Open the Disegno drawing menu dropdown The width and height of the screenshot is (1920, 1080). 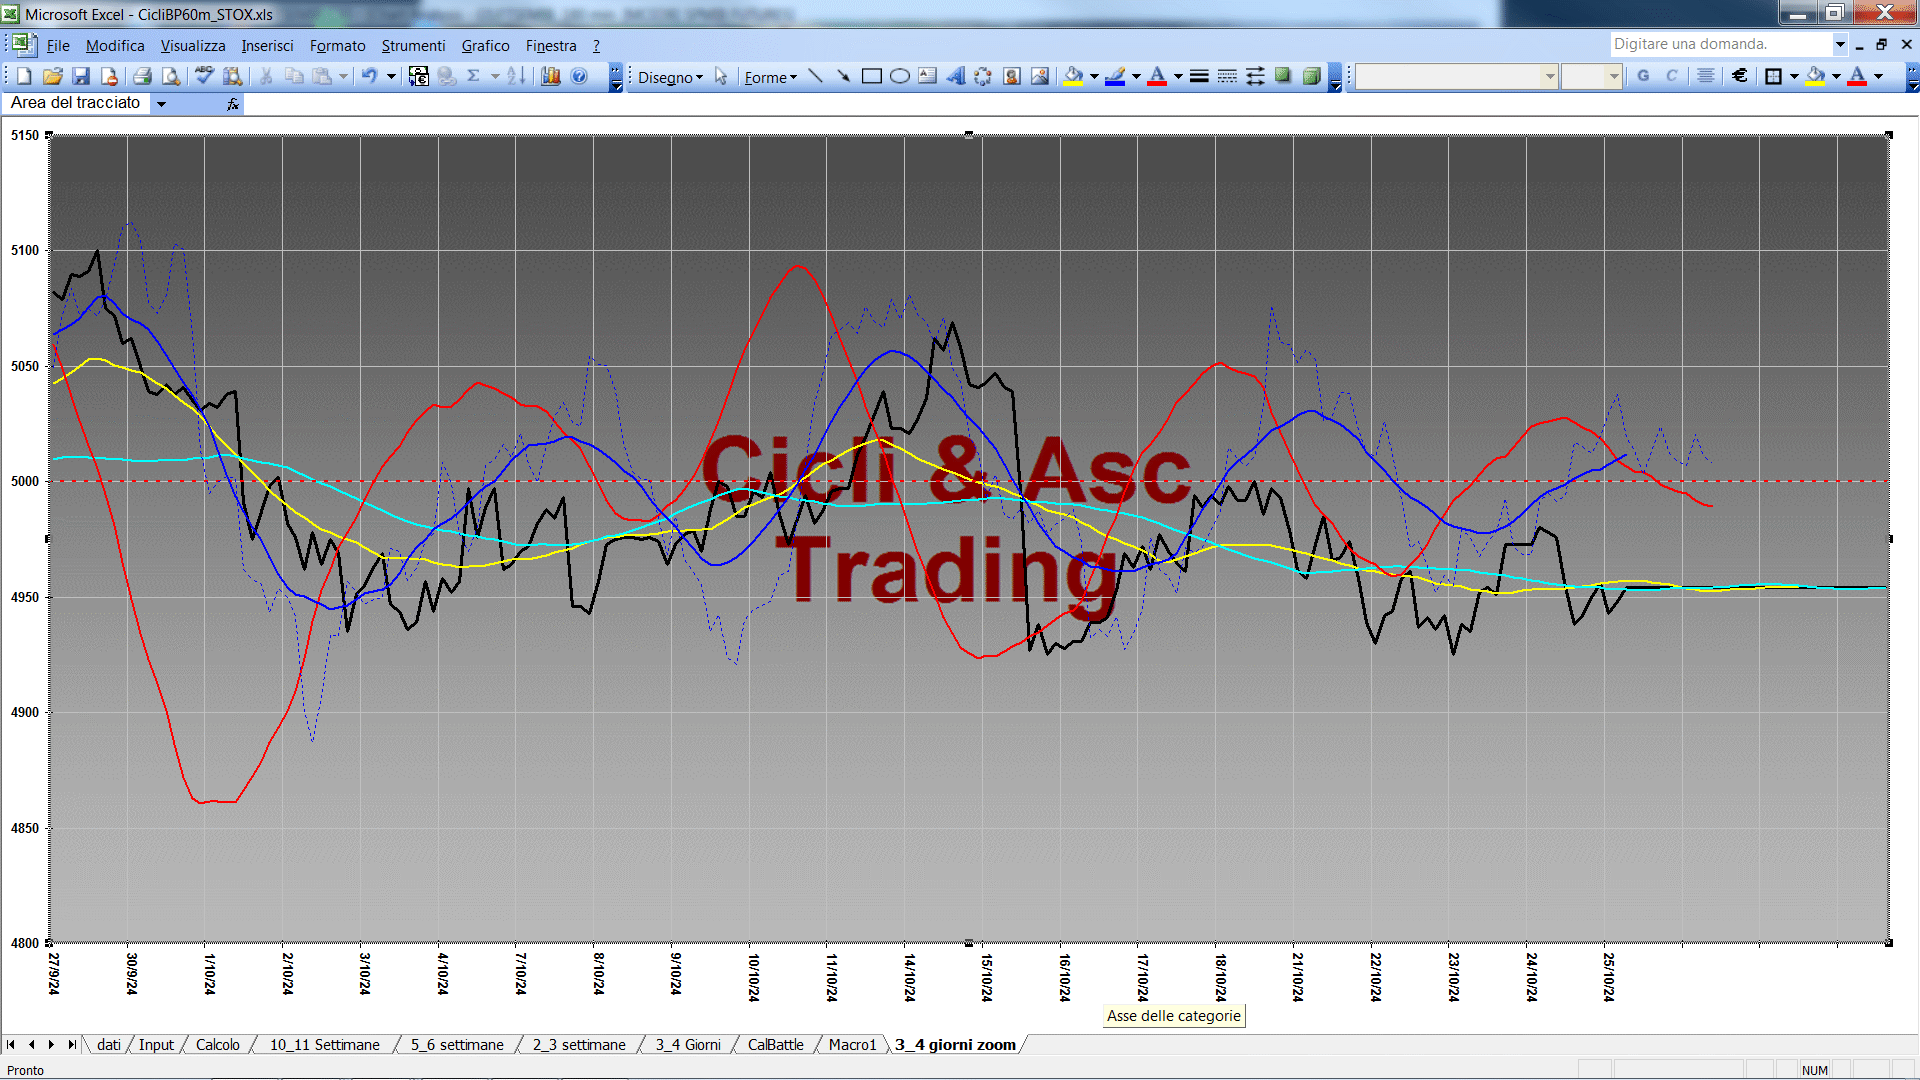(671, 77)
